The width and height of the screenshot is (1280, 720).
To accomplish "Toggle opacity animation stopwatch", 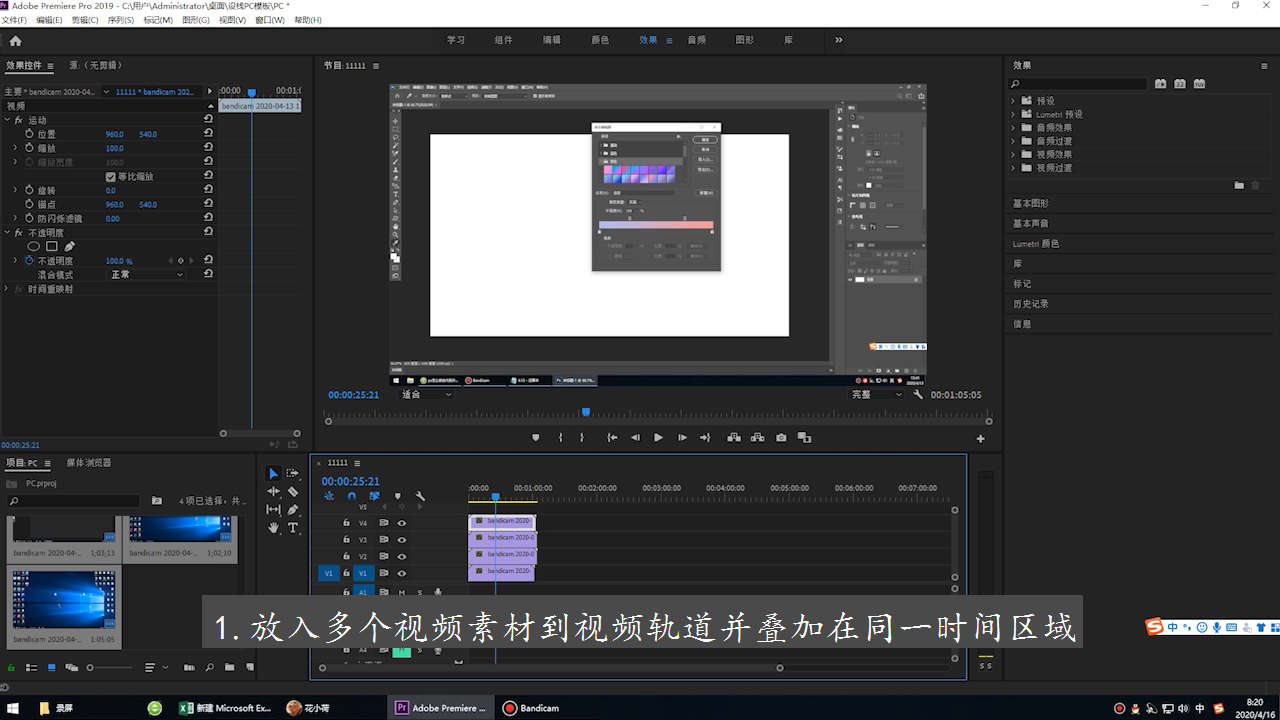I will tap(29, 260).
